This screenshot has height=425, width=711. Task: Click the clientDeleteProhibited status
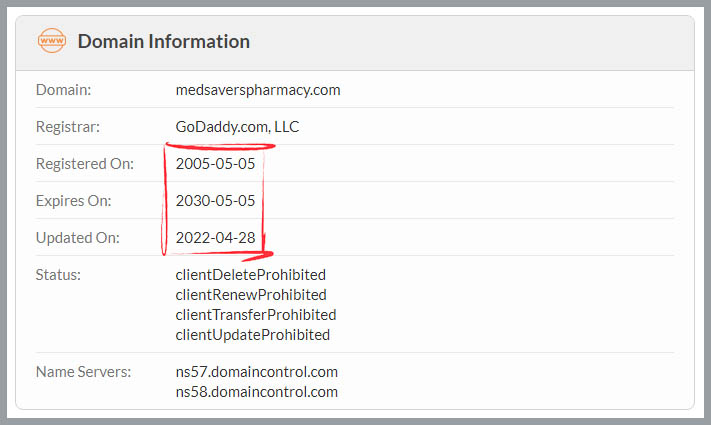[x=251, y=275]
